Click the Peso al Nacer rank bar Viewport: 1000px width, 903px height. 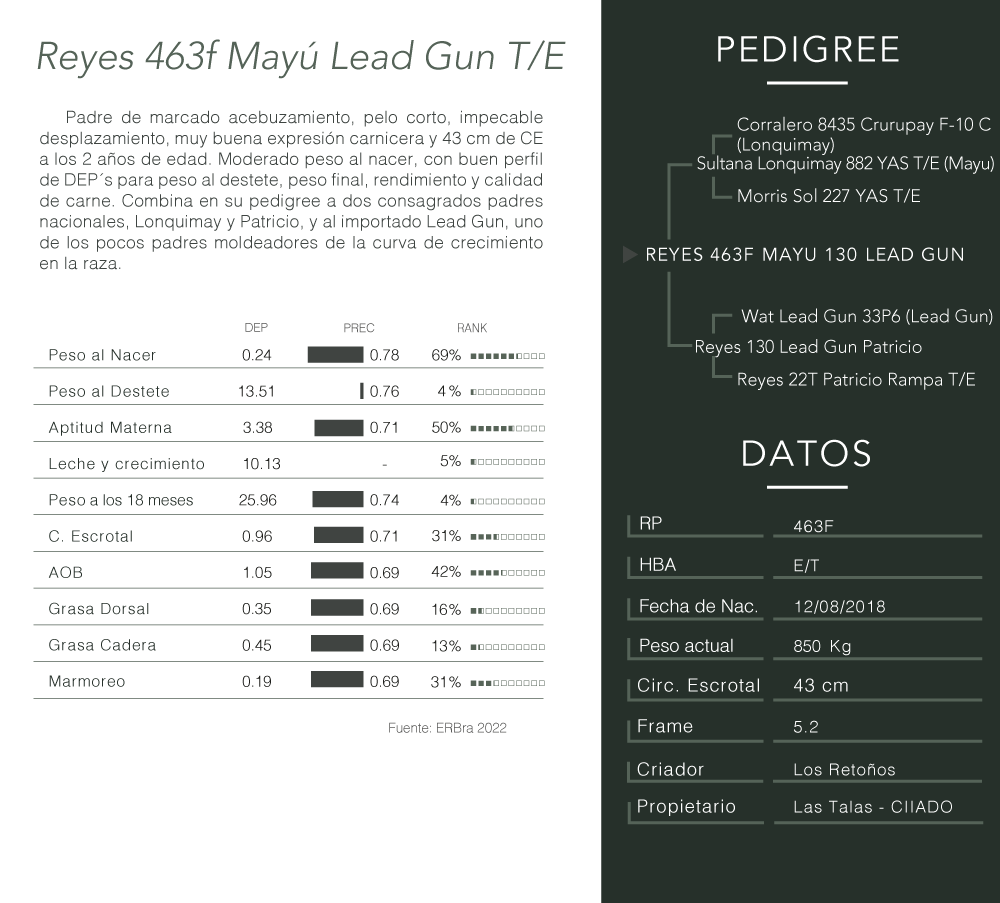508,356
